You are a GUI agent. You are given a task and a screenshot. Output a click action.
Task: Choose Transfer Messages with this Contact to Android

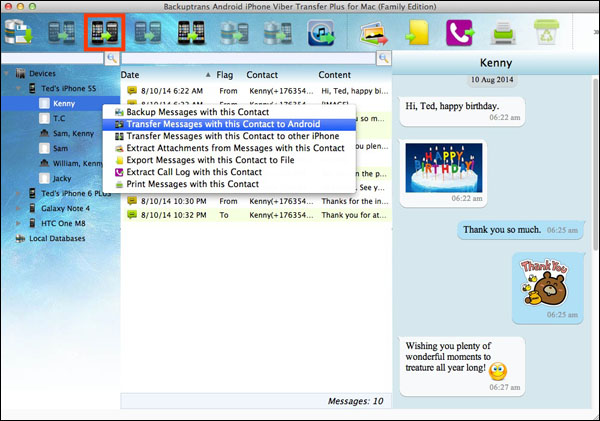click(229, 124)
